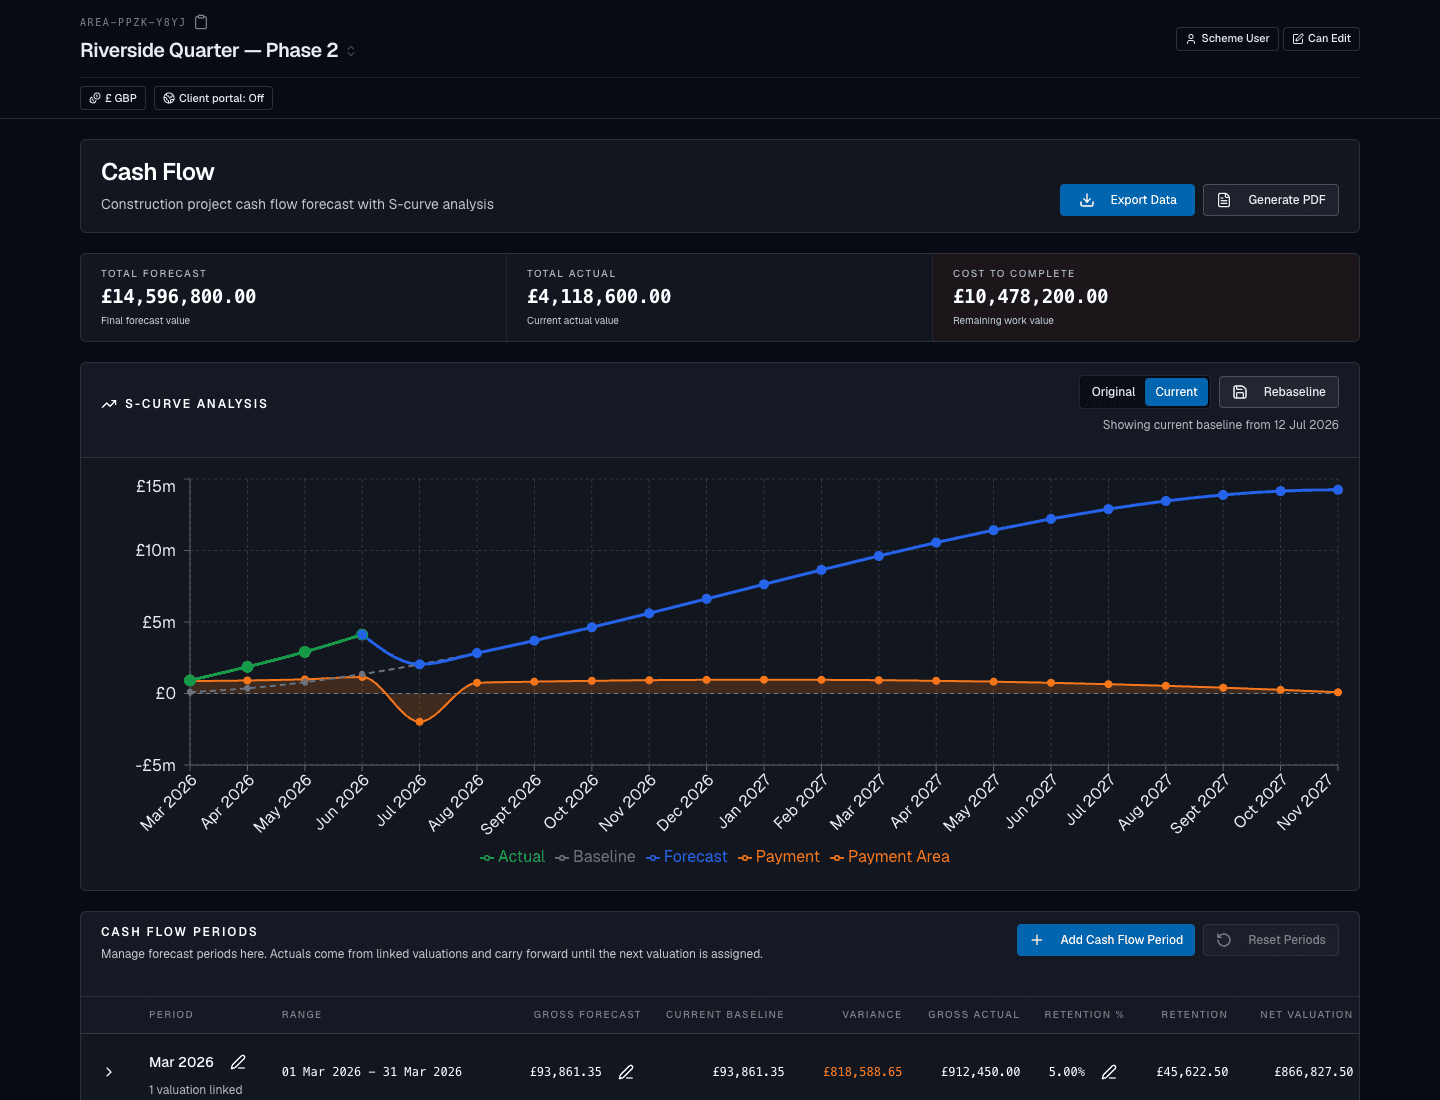Expand the Mar 2026 period row
This screenshot has width=1440, height=1100.
109,1072
